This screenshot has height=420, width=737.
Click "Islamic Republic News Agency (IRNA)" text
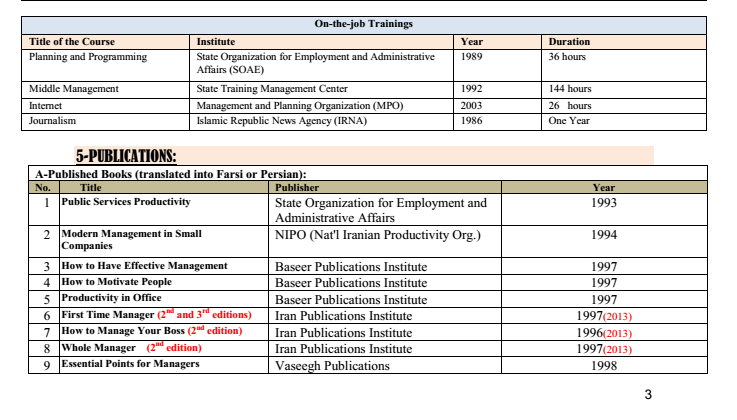tap(283, 121)
